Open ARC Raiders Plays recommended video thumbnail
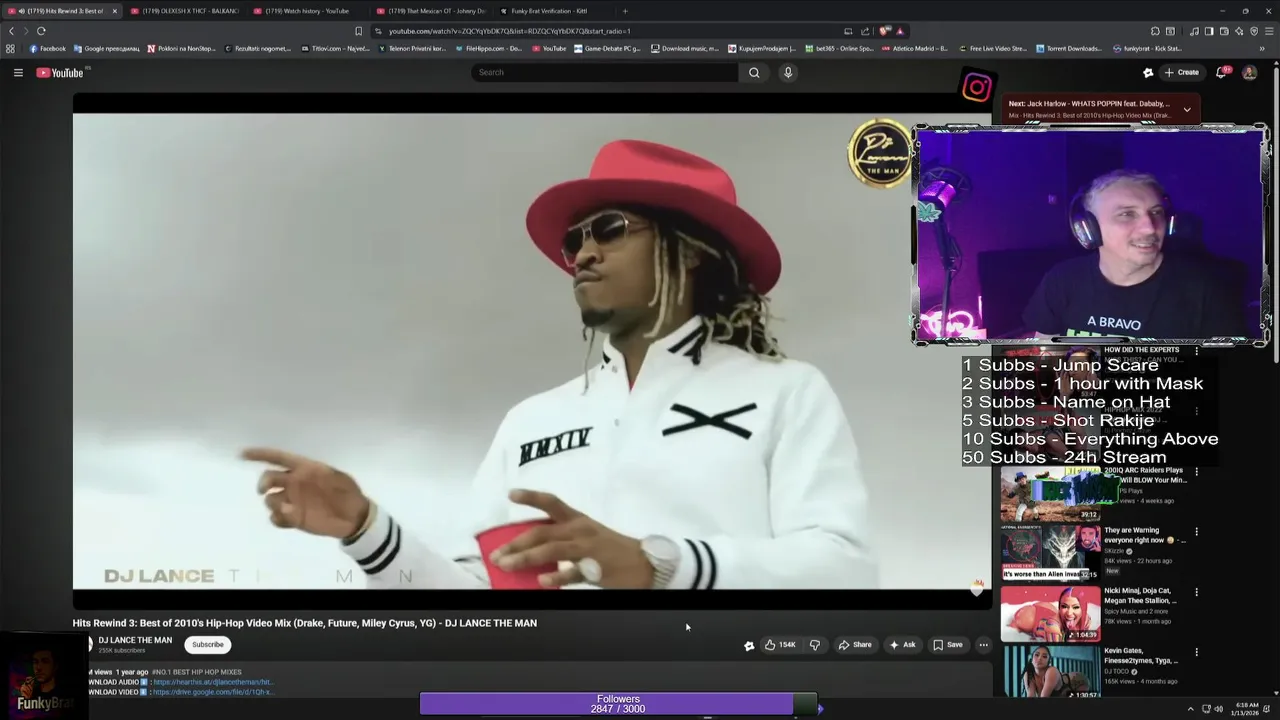1280x720 pixels. point(1050,493)
